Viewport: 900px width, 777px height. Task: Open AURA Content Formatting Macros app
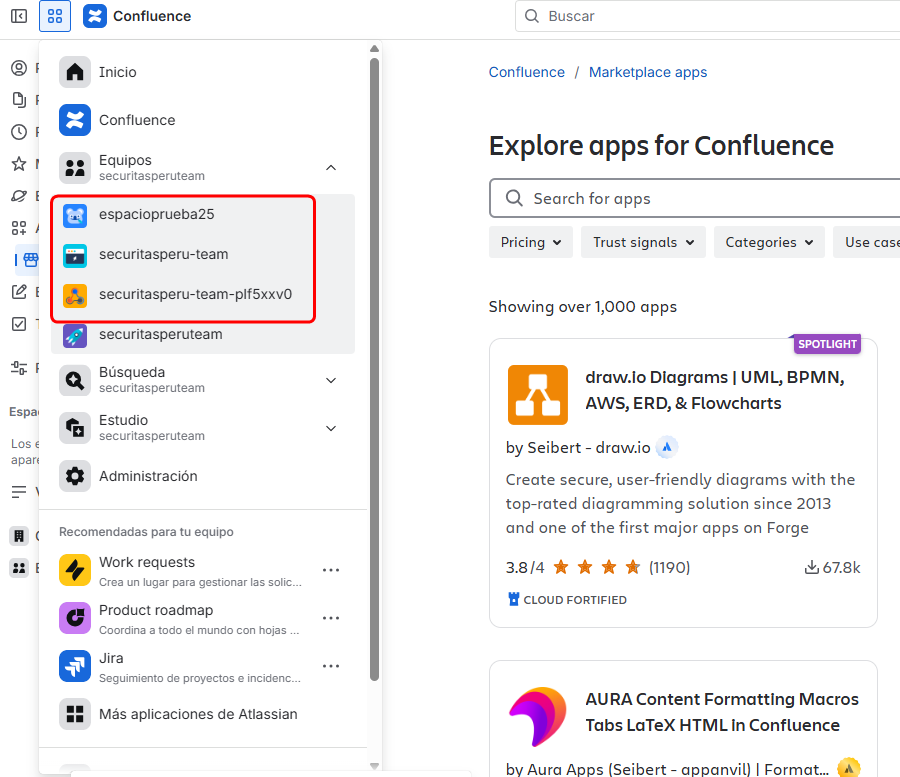tap(721, 712)
